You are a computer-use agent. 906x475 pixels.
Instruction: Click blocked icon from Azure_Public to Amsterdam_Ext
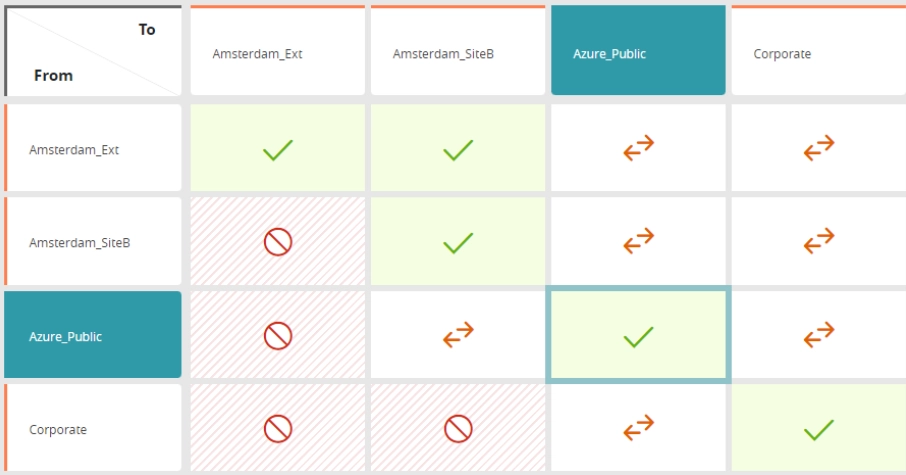click(x=278, y=336)
